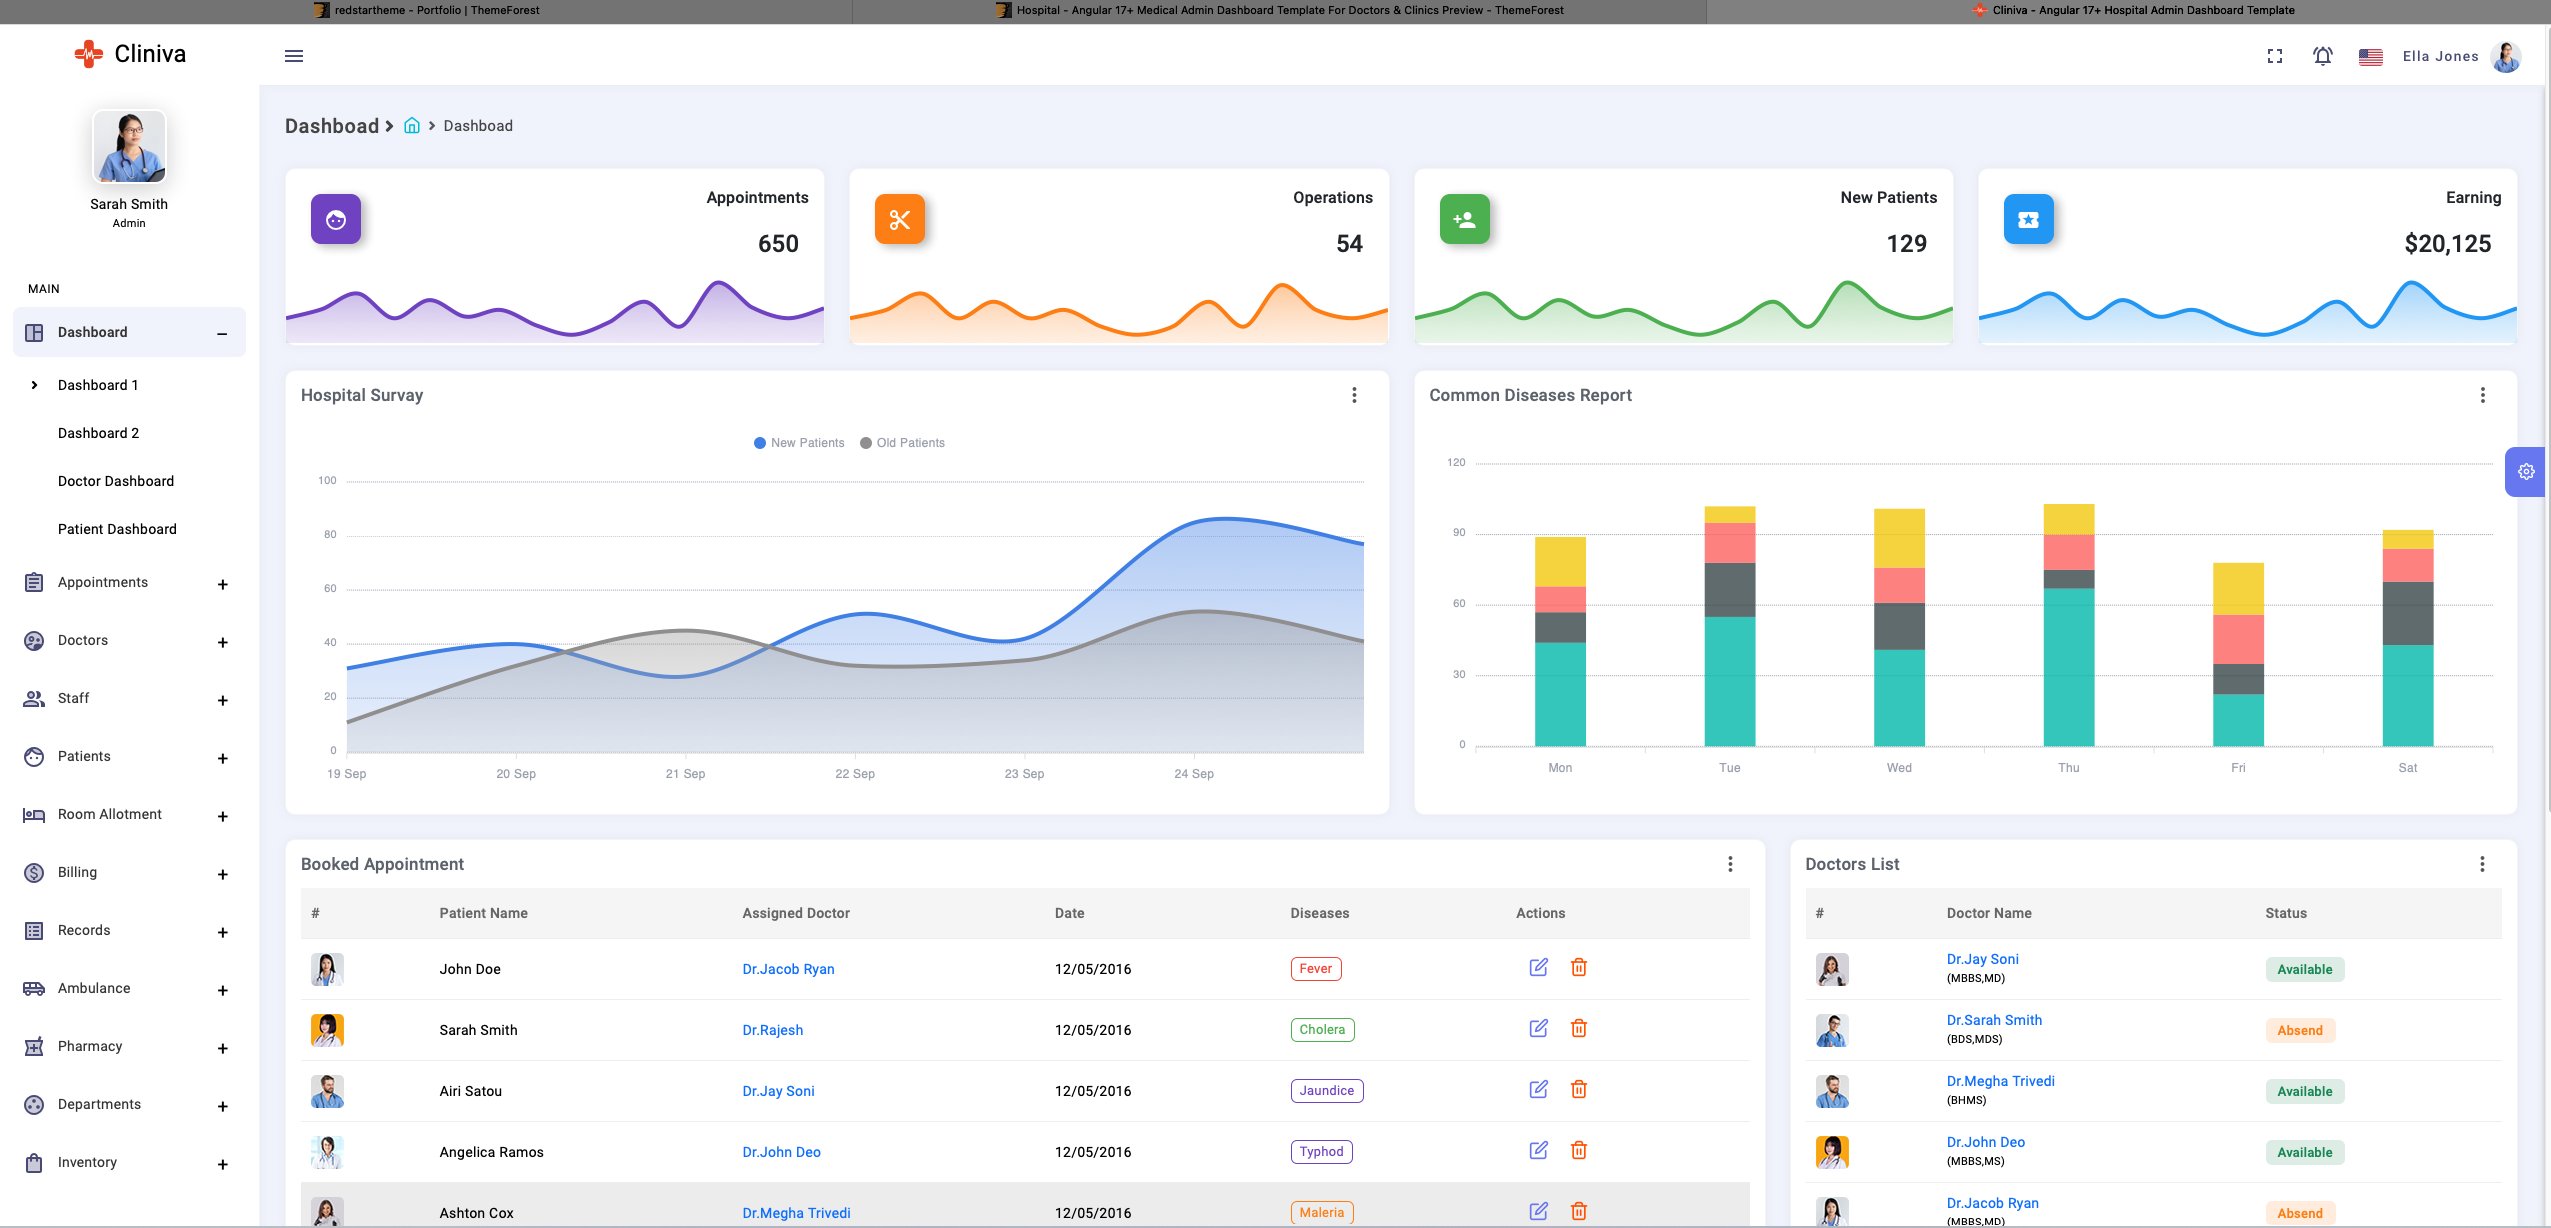Expand the Doctors sidebar menu
Viewport: 2551px width, 1228px height.
coord(129,641)
